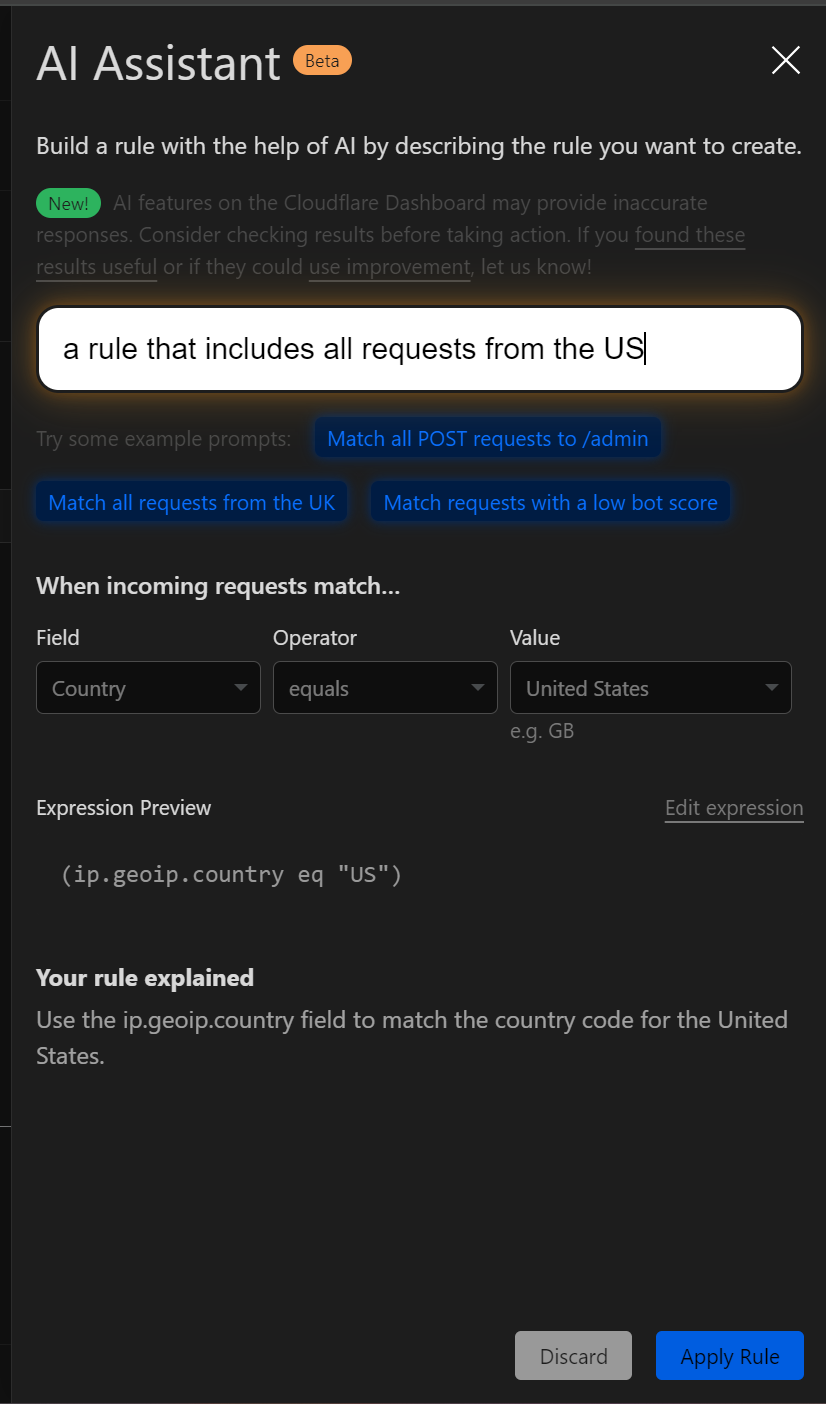Viewport: 826px width, 1404px height.
Task: Click the 'When incoming requests match...' heading
Action: pos(218,586)
